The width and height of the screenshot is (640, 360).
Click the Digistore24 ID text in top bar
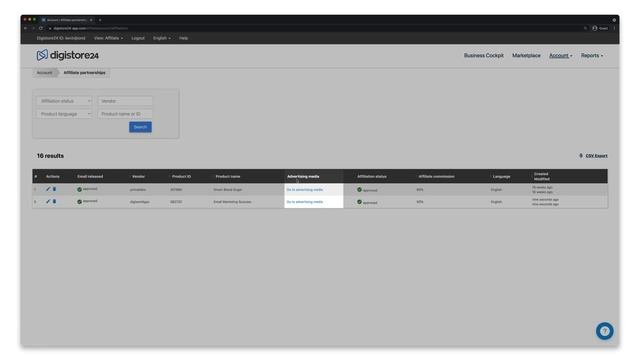(61, 38)
